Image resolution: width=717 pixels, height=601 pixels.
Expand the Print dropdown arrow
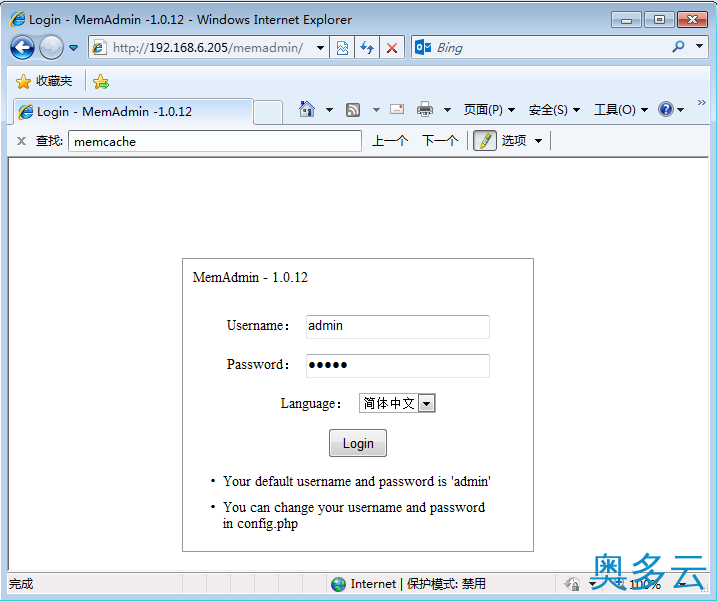coord(447,110)
